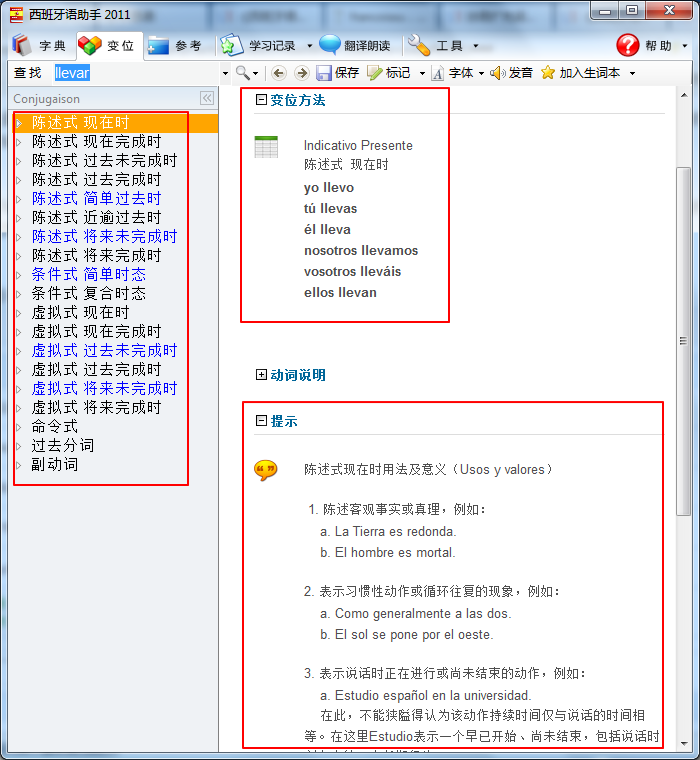Click the 动词说明 section title
700x760 pixels.
(298, 375)
